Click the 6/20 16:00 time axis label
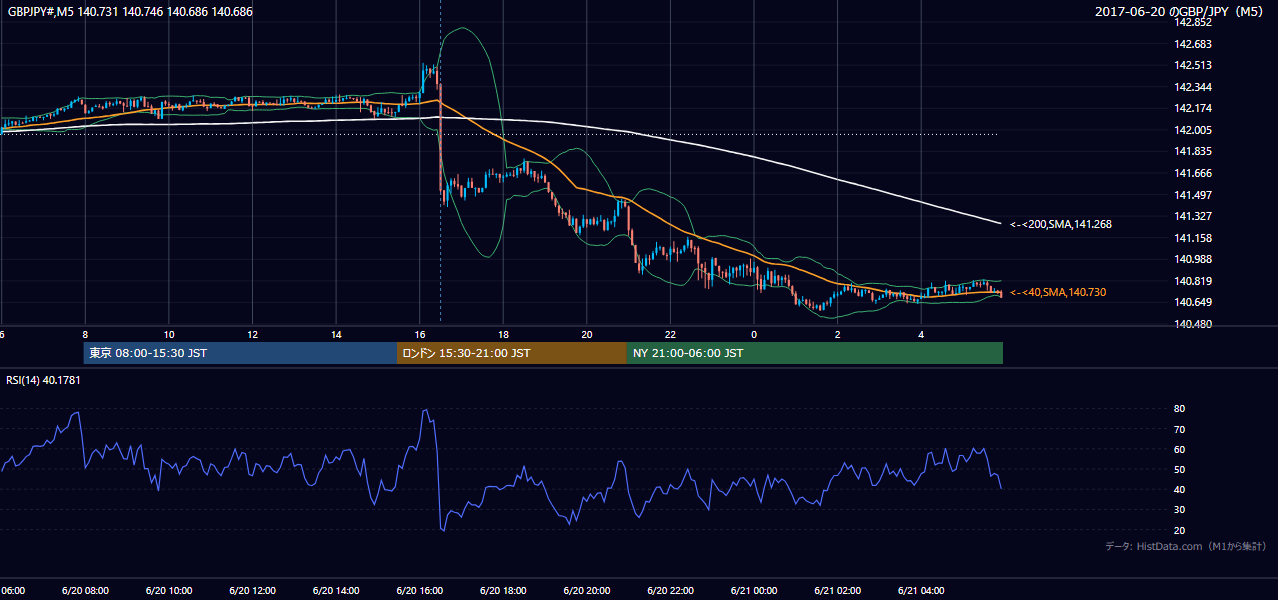Screen dimensions: 1278x600 pyautogui.click(x=419, y=591)
